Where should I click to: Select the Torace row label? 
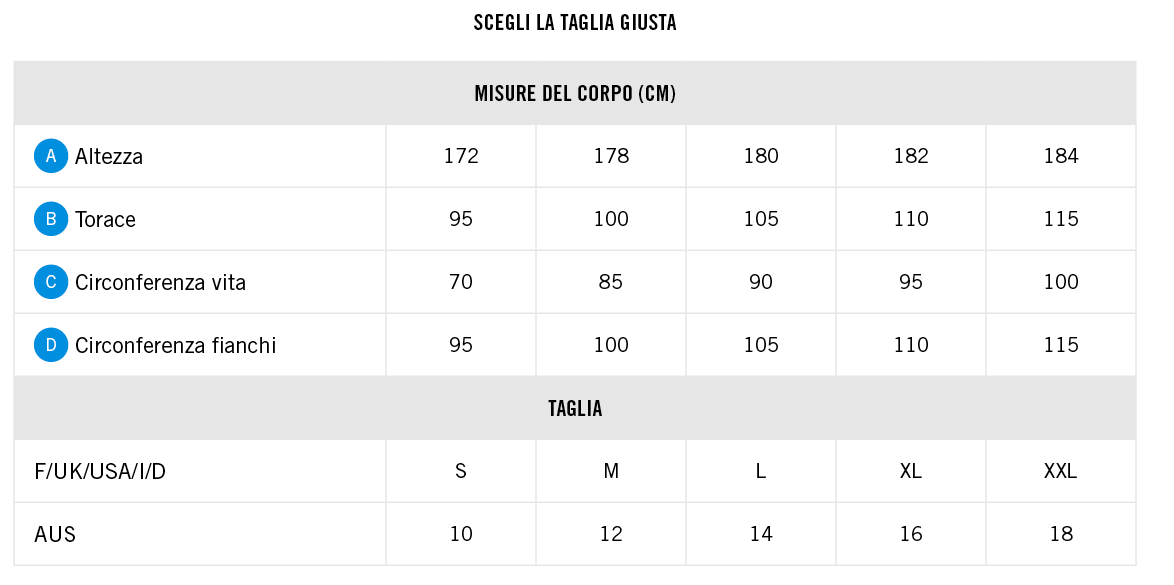coord(105,219)
